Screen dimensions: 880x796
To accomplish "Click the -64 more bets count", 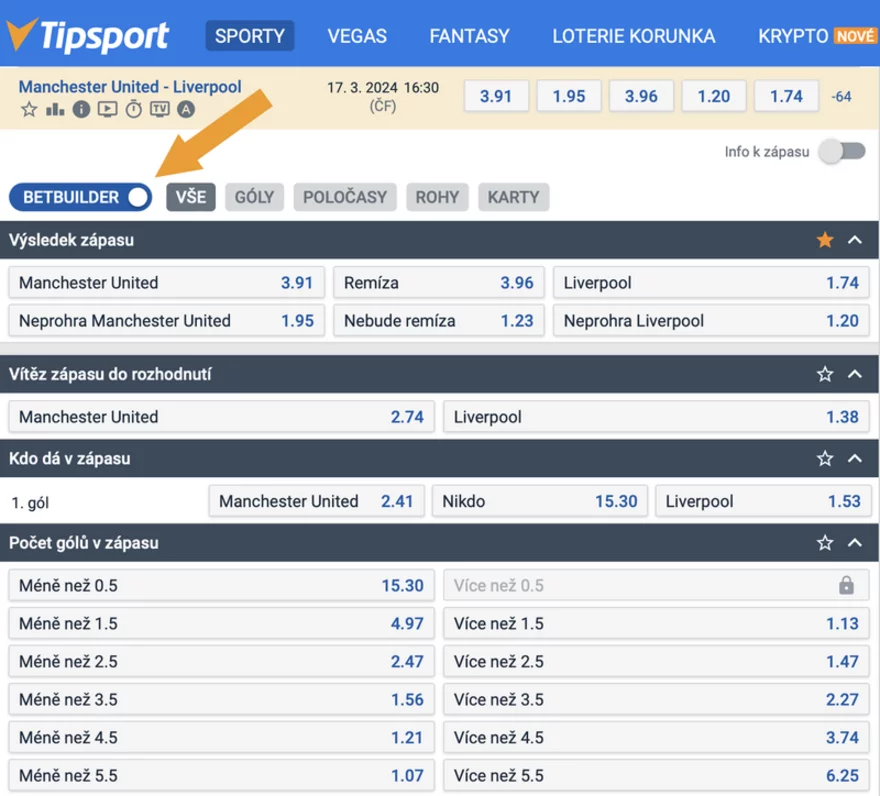I will tap(841, 97).
